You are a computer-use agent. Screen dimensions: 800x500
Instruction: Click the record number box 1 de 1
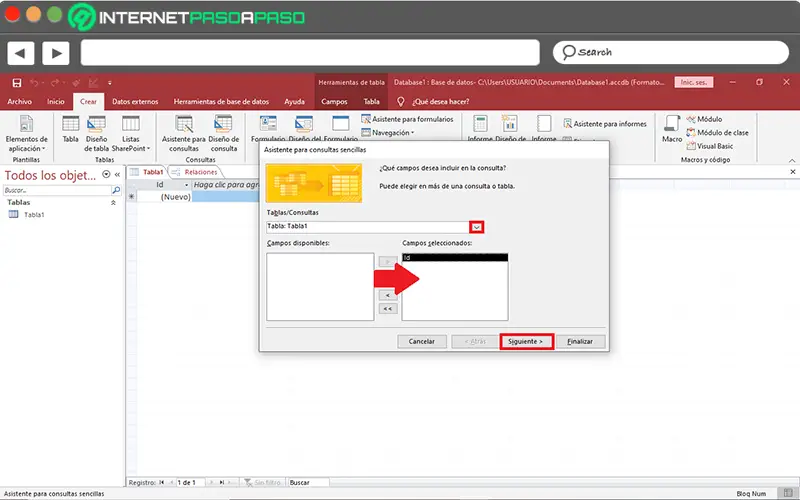[190, 482]
